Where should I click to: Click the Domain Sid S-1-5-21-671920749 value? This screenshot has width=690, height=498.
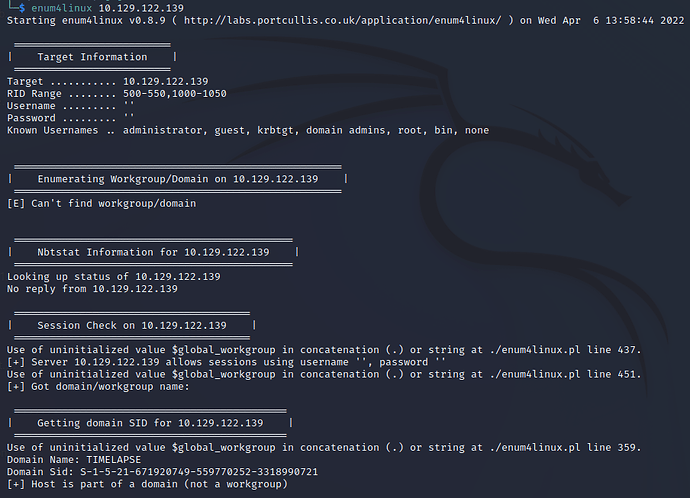(x=199, y=472)
